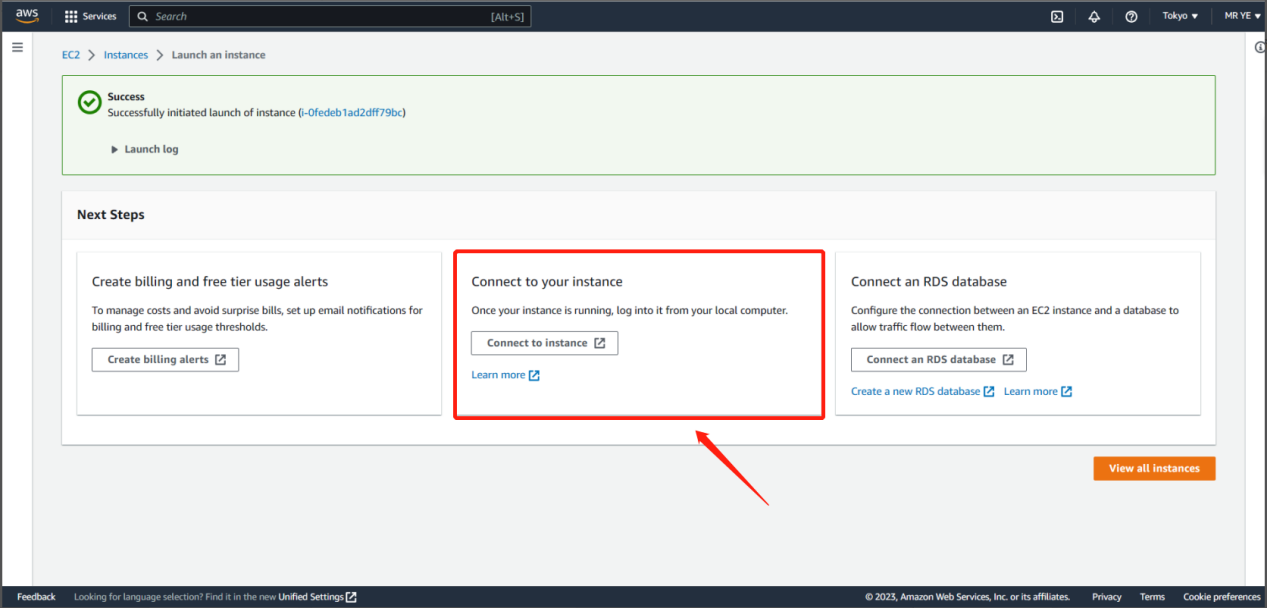The height and width of the screenshot is (608, 1267).
Task: Open the Tokyo region dropdown
Action: coord(1180,17)
